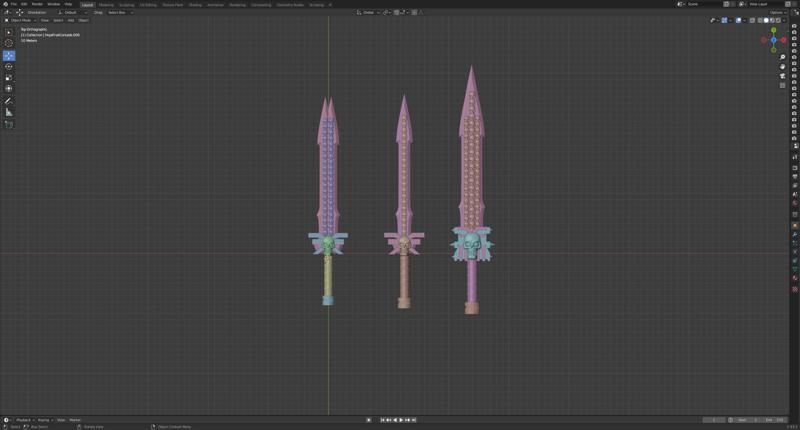Viewport: 800px width, 430px height.
Task: Open the viewport shading options arrow
Action: tap(785, 20)
